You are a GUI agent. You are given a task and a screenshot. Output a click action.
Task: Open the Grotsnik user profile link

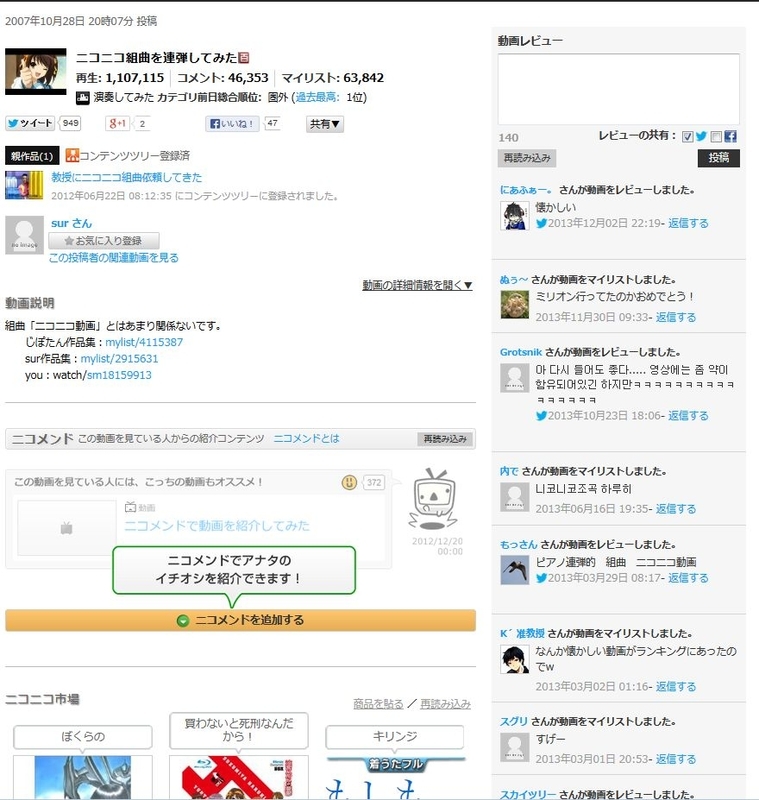[x=521, y=352]
